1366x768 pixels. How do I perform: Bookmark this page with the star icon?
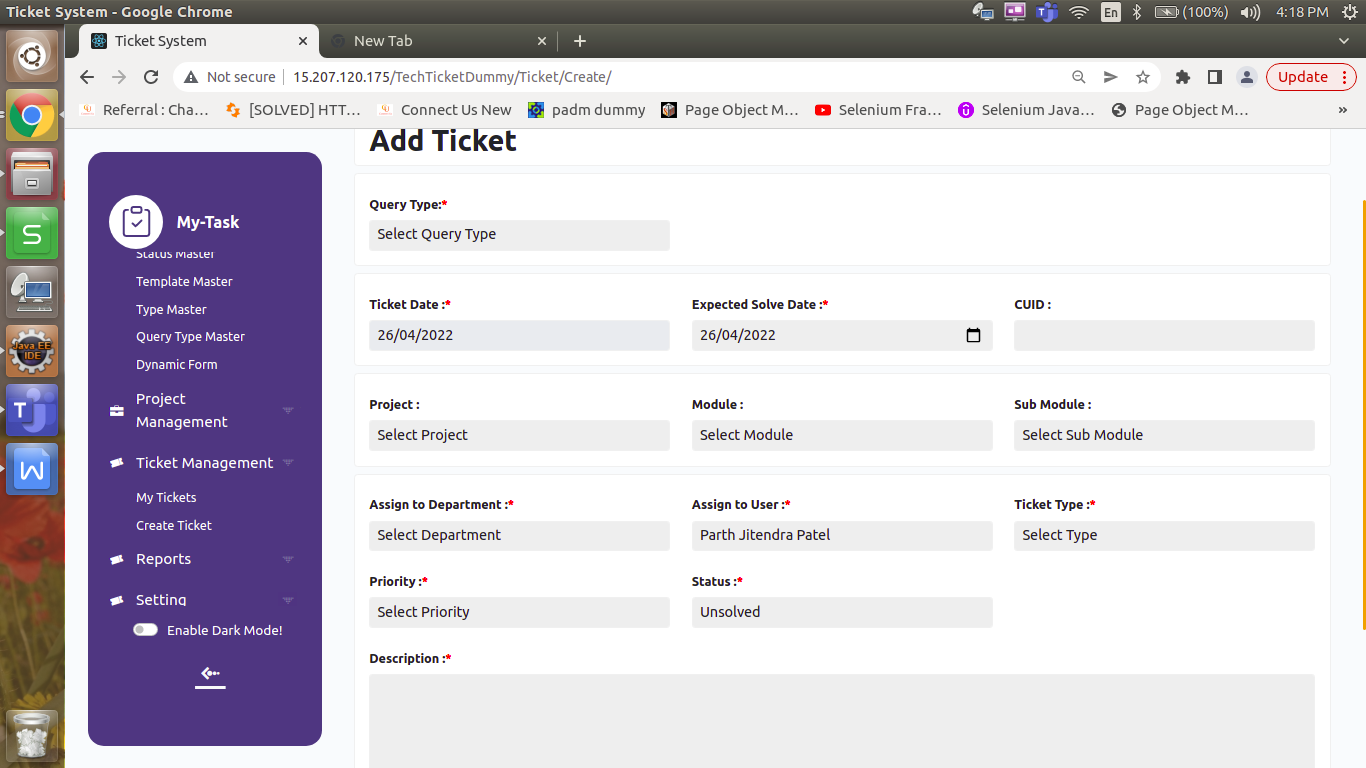tap(1143, 77)
